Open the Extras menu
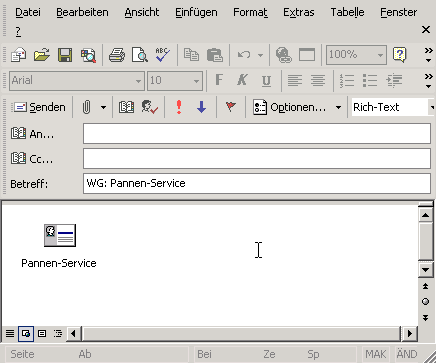Screen dimensions: 436x363 299,12
